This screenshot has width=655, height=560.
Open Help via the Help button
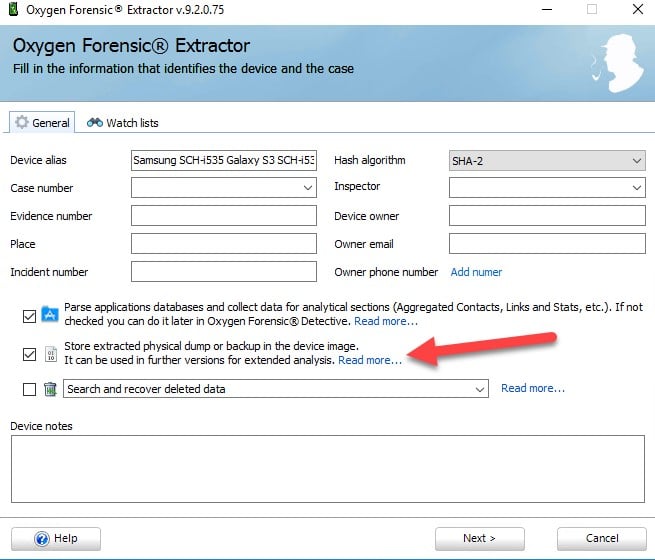(56, 538)
